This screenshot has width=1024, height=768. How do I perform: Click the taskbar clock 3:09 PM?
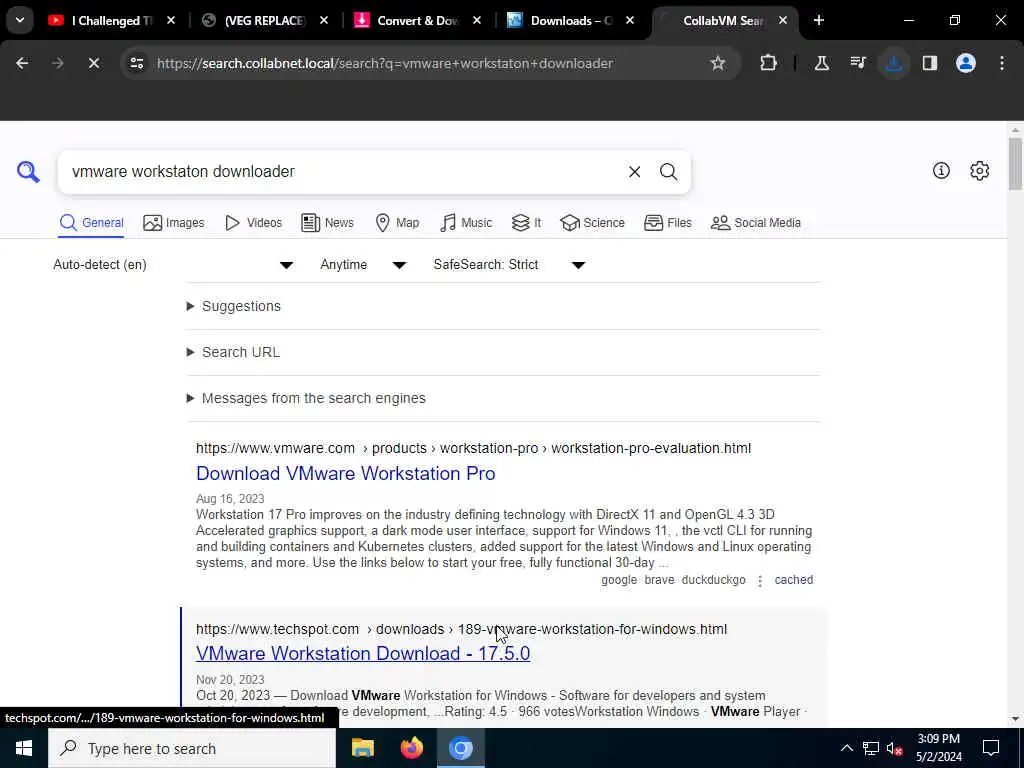[938, 748]
